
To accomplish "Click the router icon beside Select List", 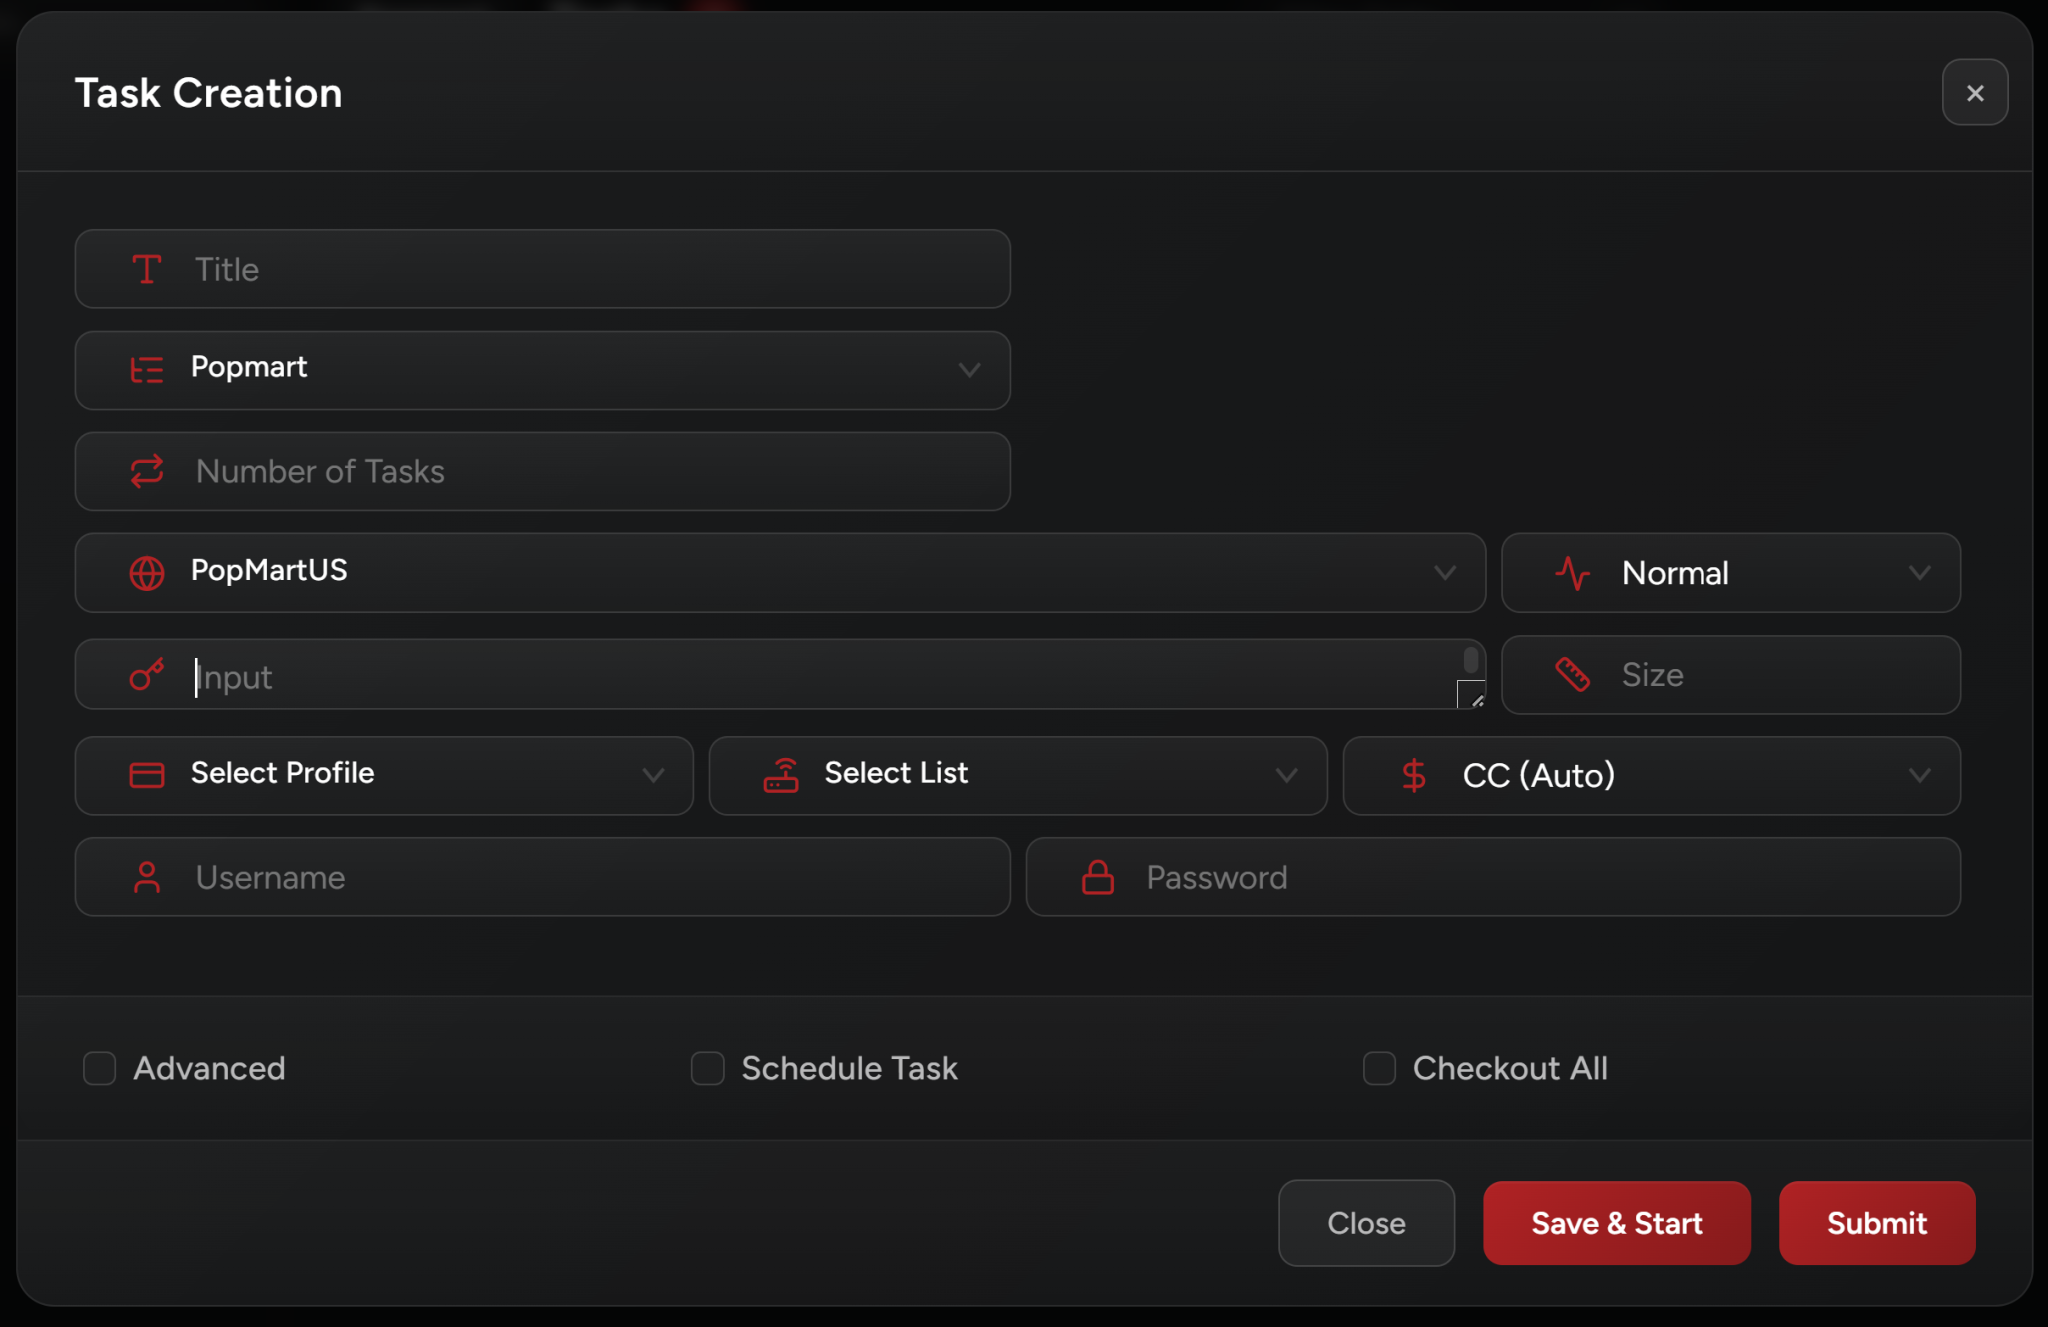I will click(781, 775).
